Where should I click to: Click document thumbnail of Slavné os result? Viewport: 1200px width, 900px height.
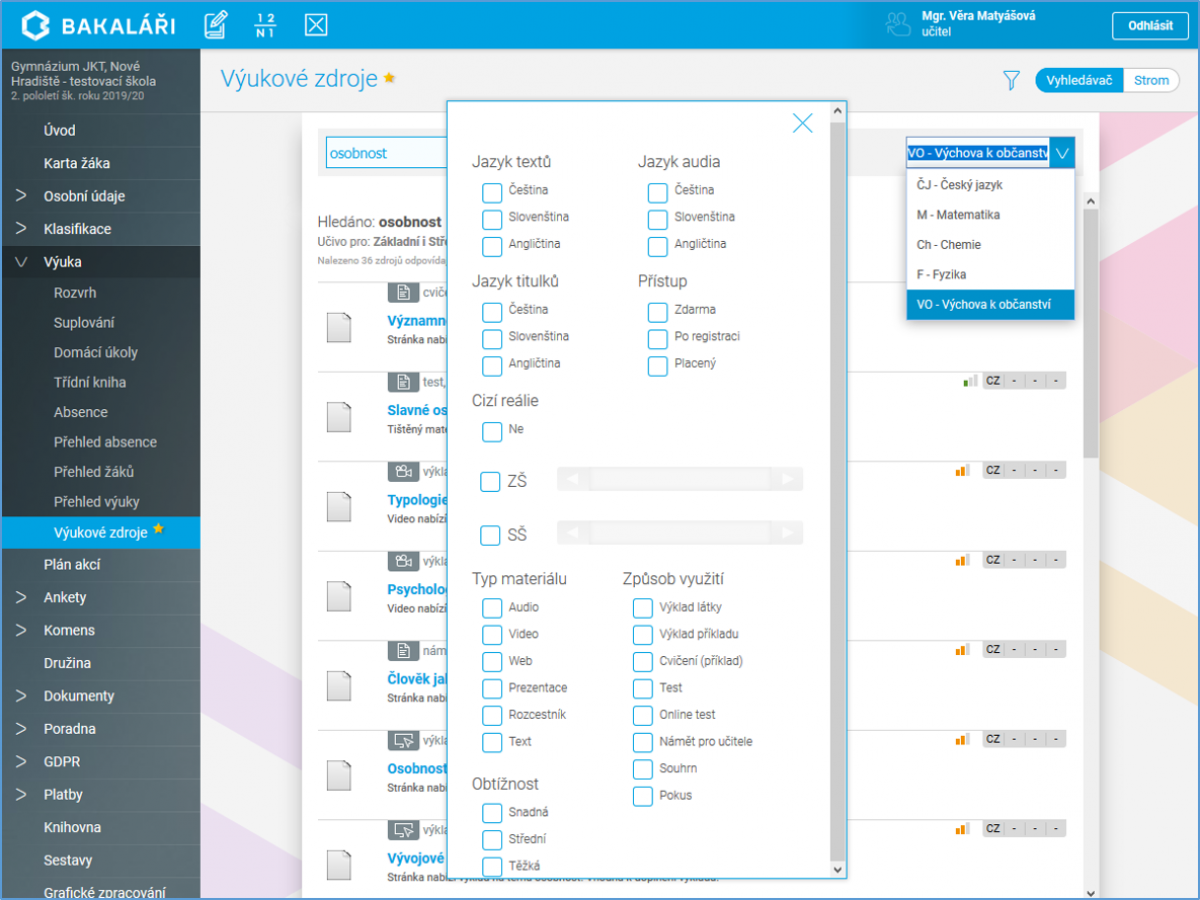(x=340, y=416)
